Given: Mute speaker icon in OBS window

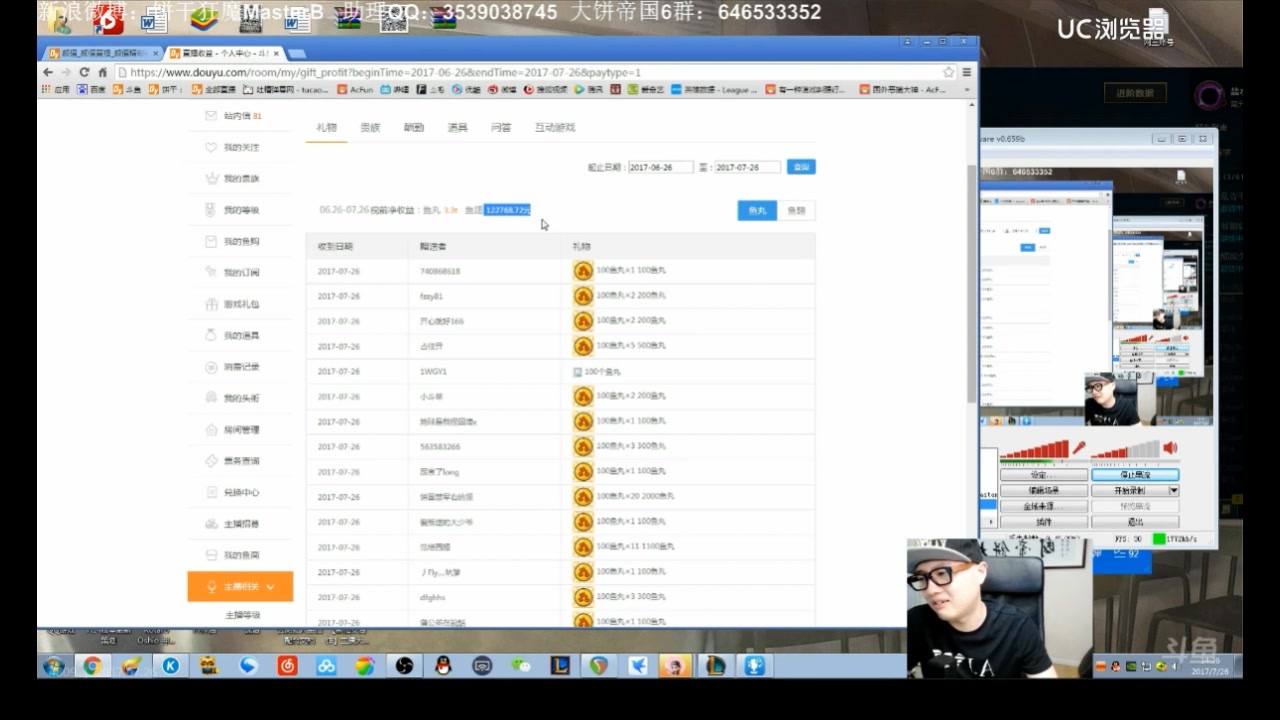Looking at the screenshot, I should [1170, 448].
